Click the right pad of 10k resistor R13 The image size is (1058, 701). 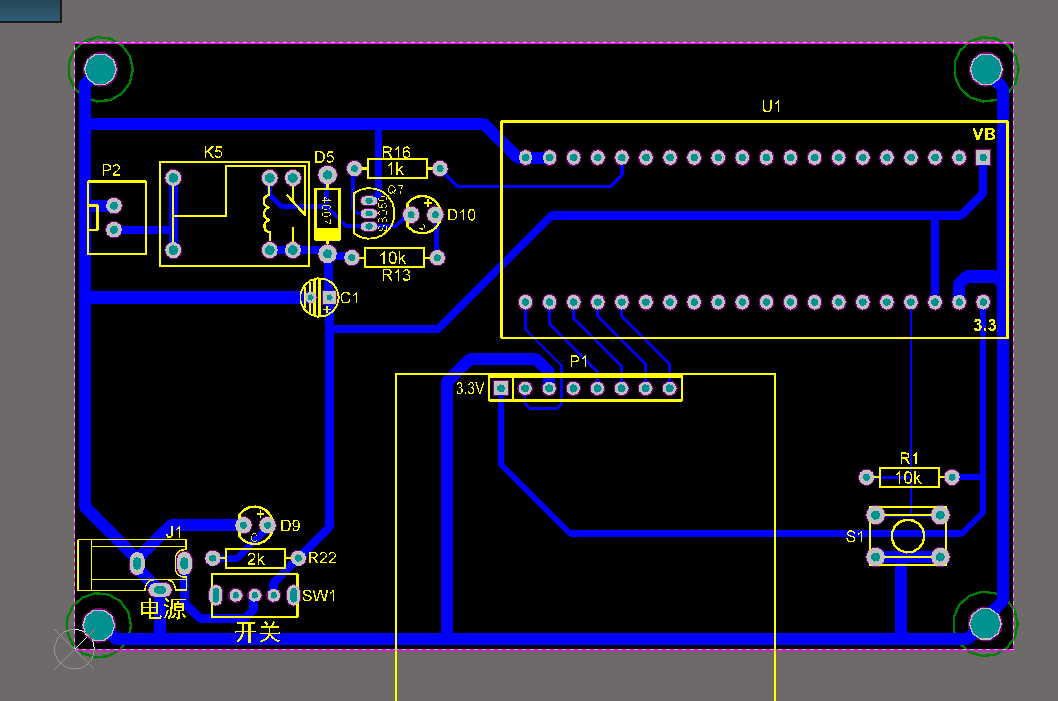437,258
